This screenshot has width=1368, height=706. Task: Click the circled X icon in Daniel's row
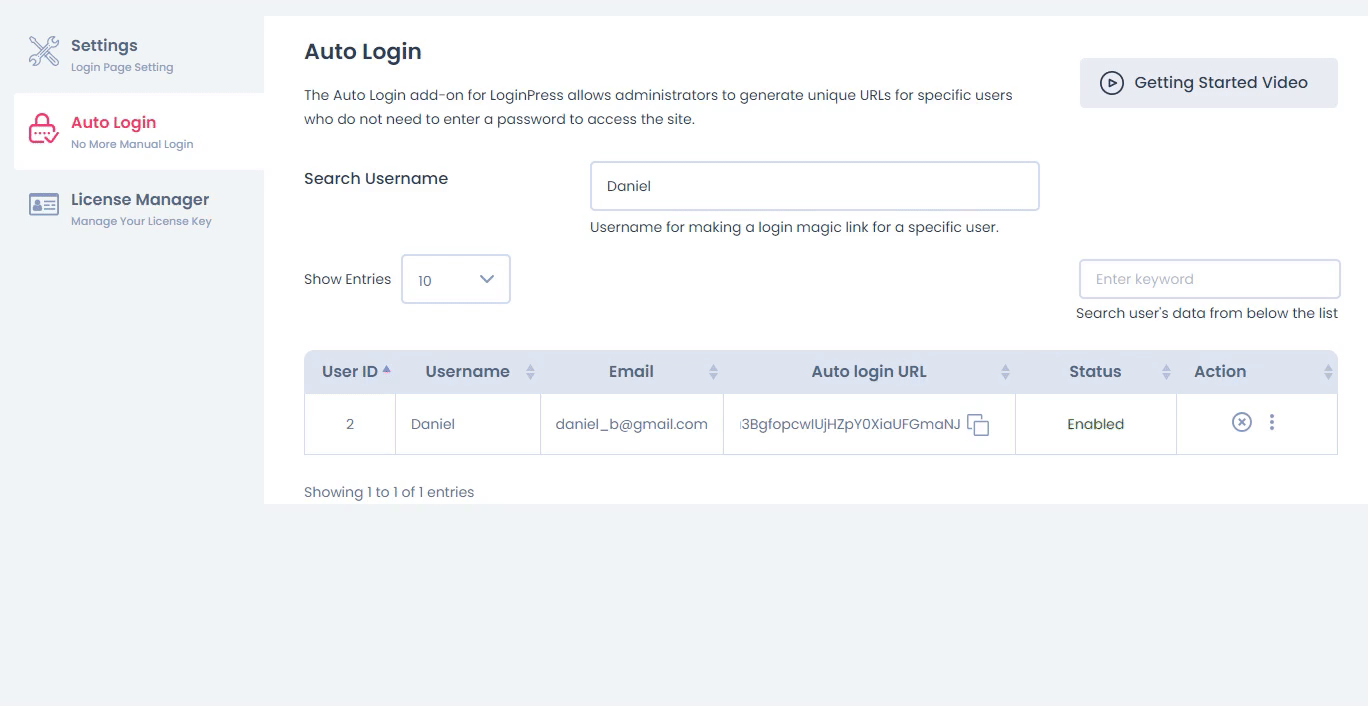pyautogui.click(x=1241, y=422)
